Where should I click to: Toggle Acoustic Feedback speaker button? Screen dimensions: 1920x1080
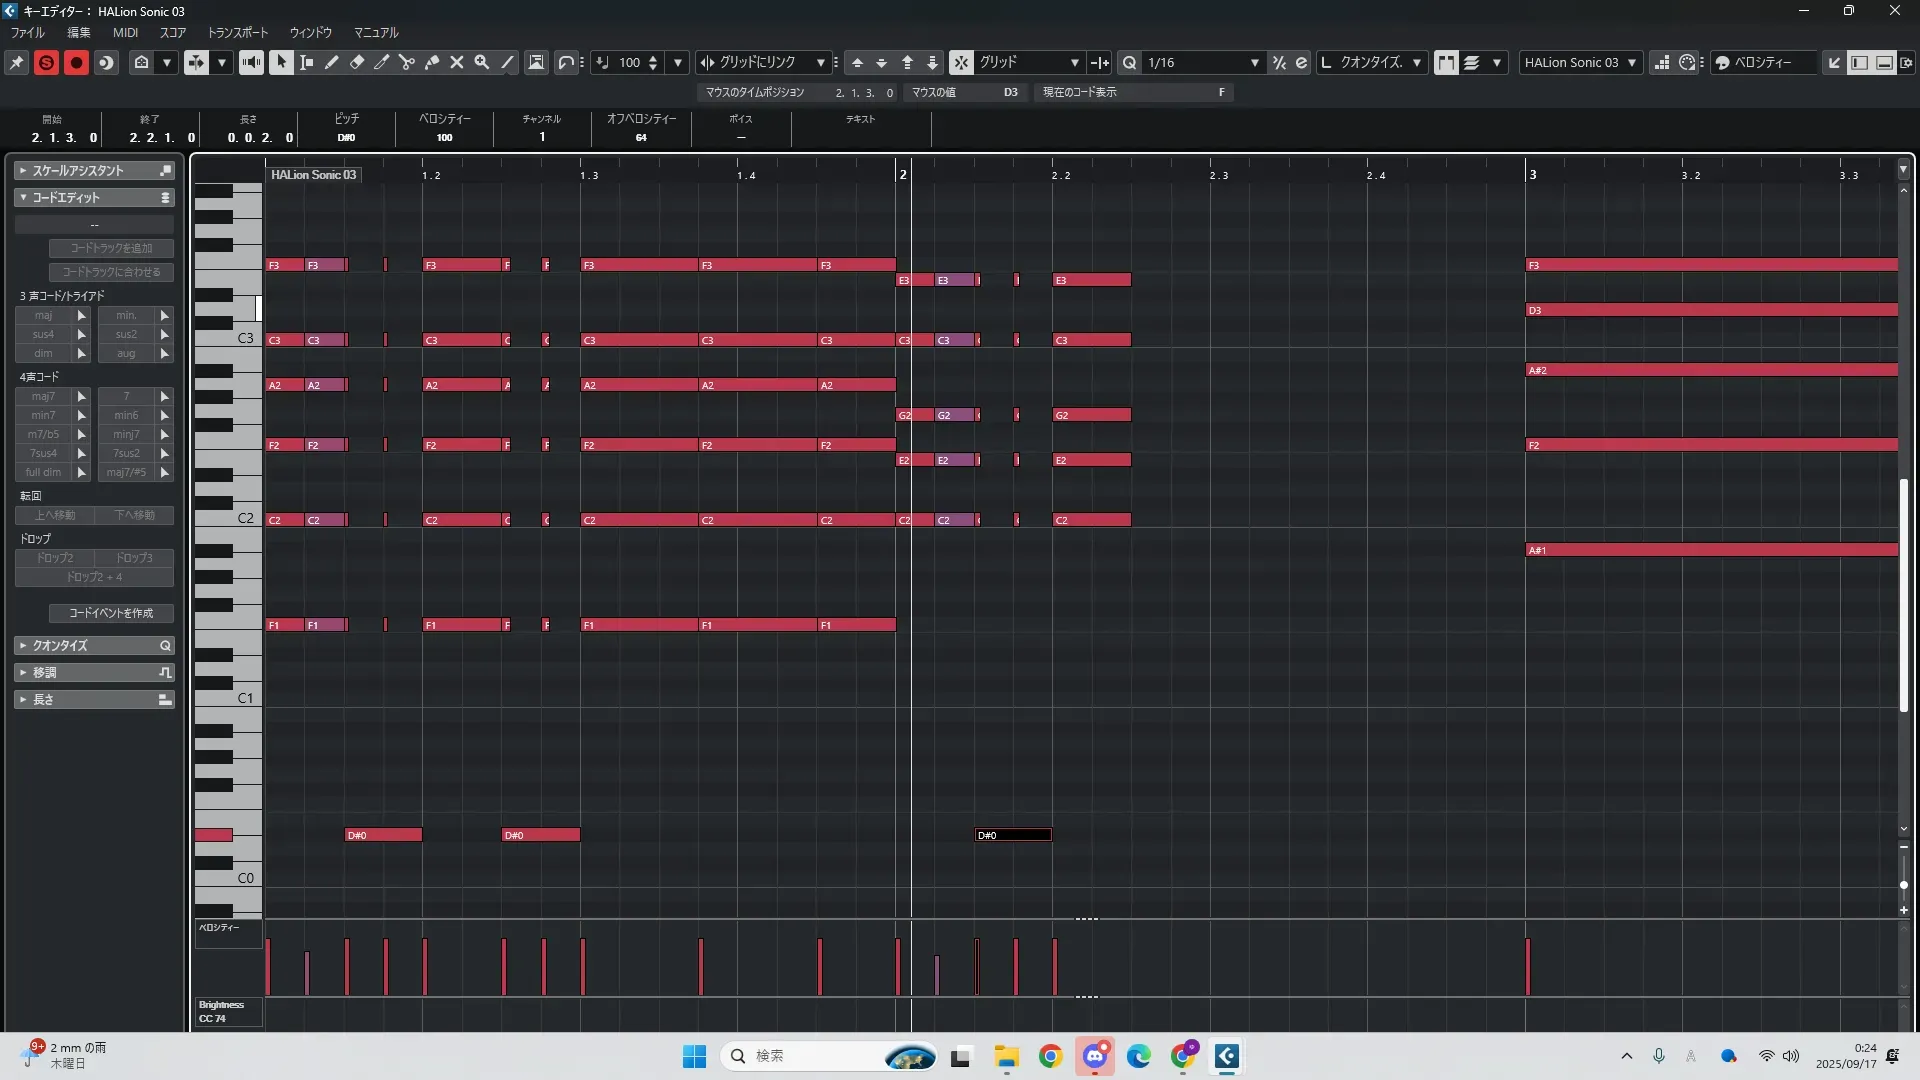(251, 62)
